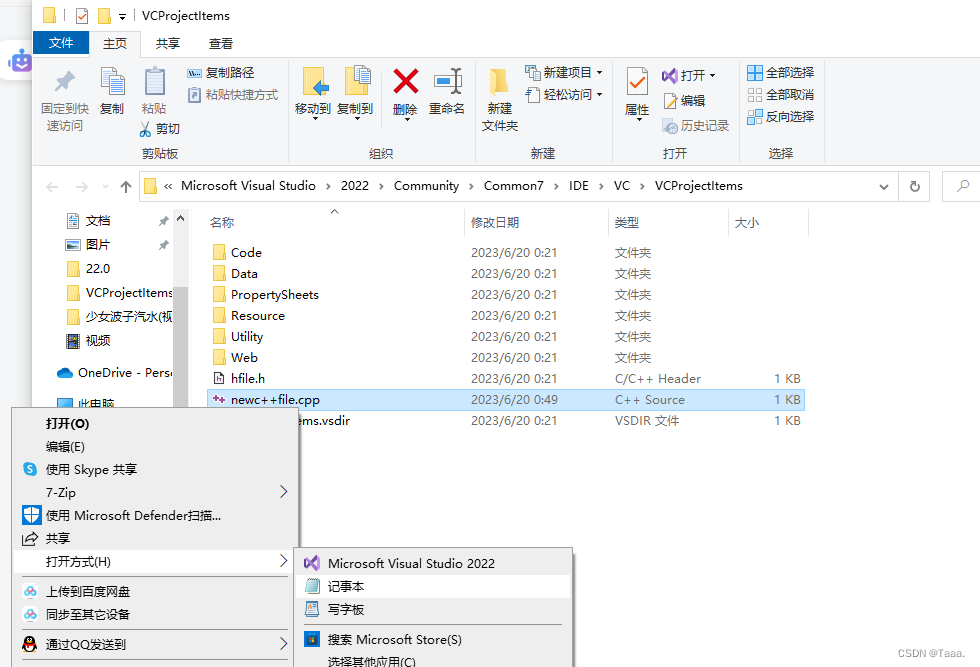This screenshot has width=980, height=667.
Task: Click Select all (全部选择) icon
Action: coord(754,73)
